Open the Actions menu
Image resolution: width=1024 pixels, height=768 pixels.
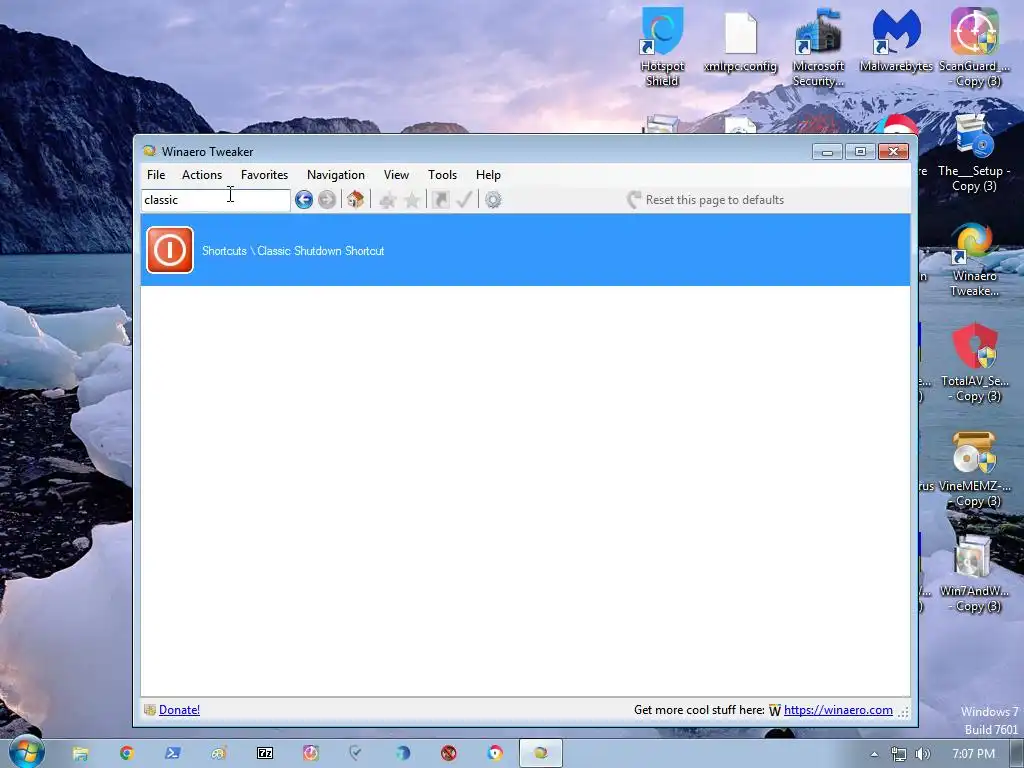click(x=202, y=174)
